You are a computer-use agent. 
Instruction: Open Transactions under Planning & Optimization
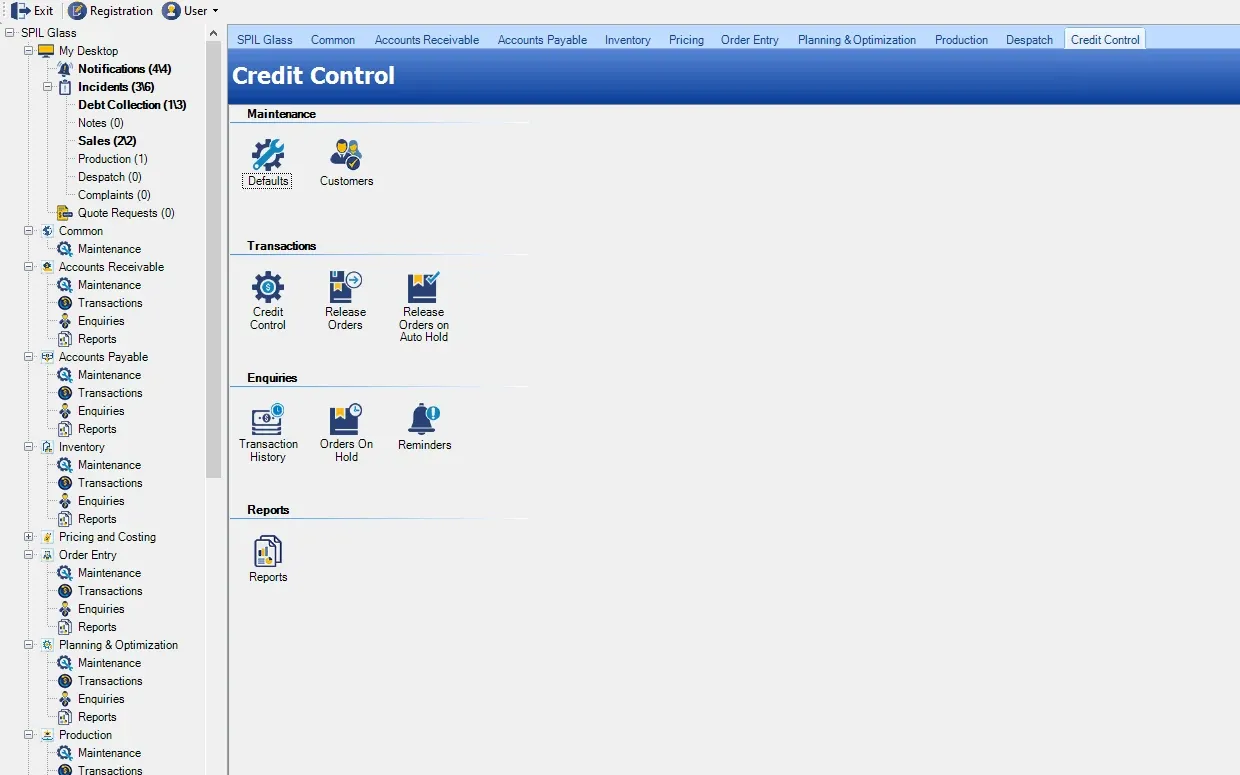point(110,681)
